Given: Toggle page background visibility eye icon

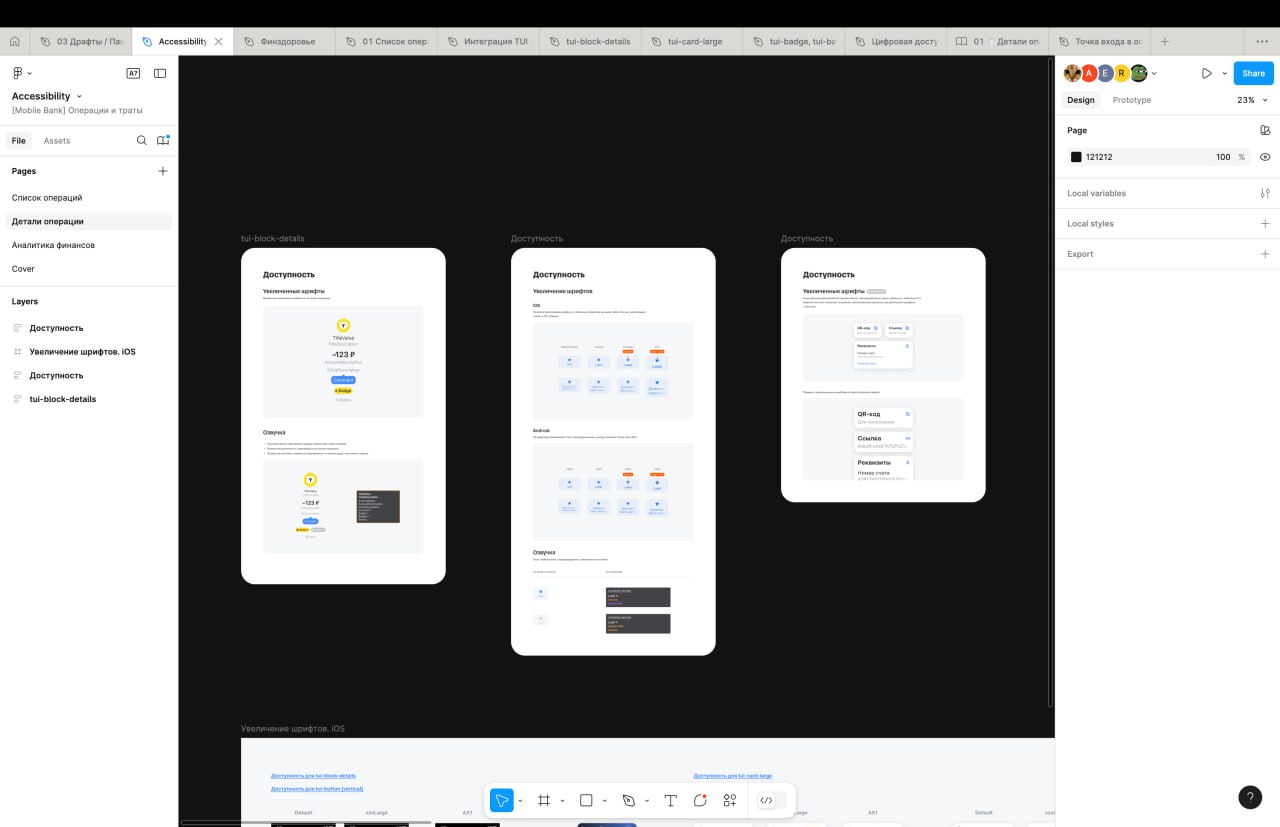Looking at the screenshot, I should coord(1265,157).
